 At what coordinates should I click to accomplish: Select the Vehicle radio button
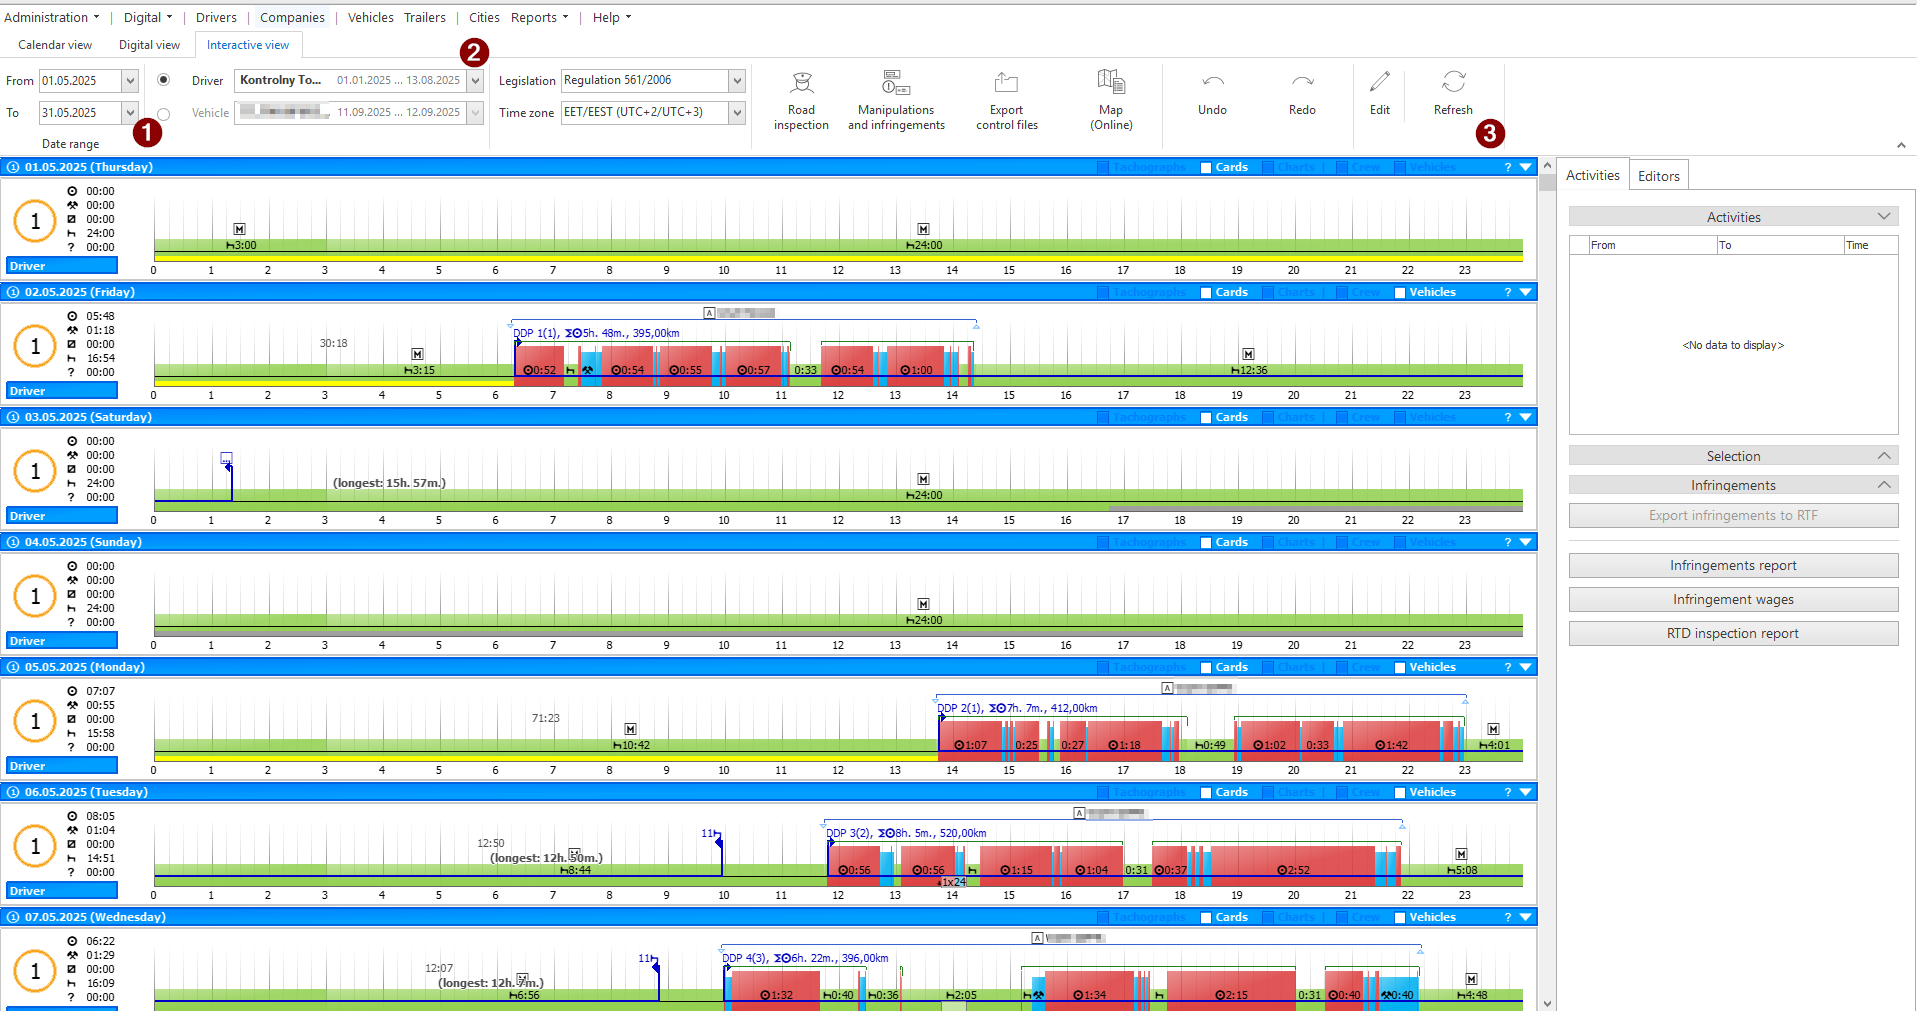click(164, 114)
